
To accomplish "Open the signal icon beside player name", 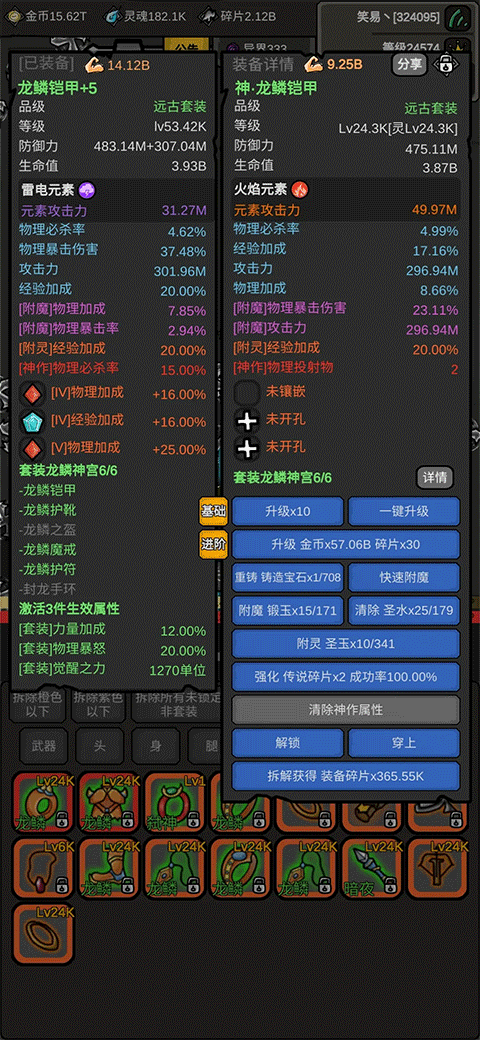I will (x=457, y=16).
